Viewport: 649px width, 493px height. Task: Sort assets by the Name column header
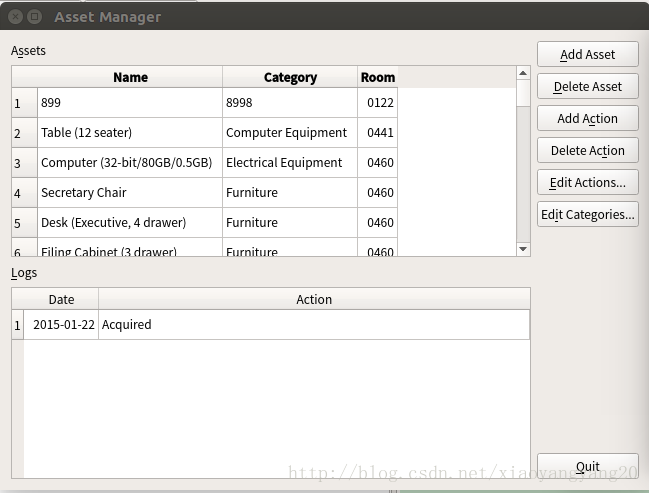(130, 77)
